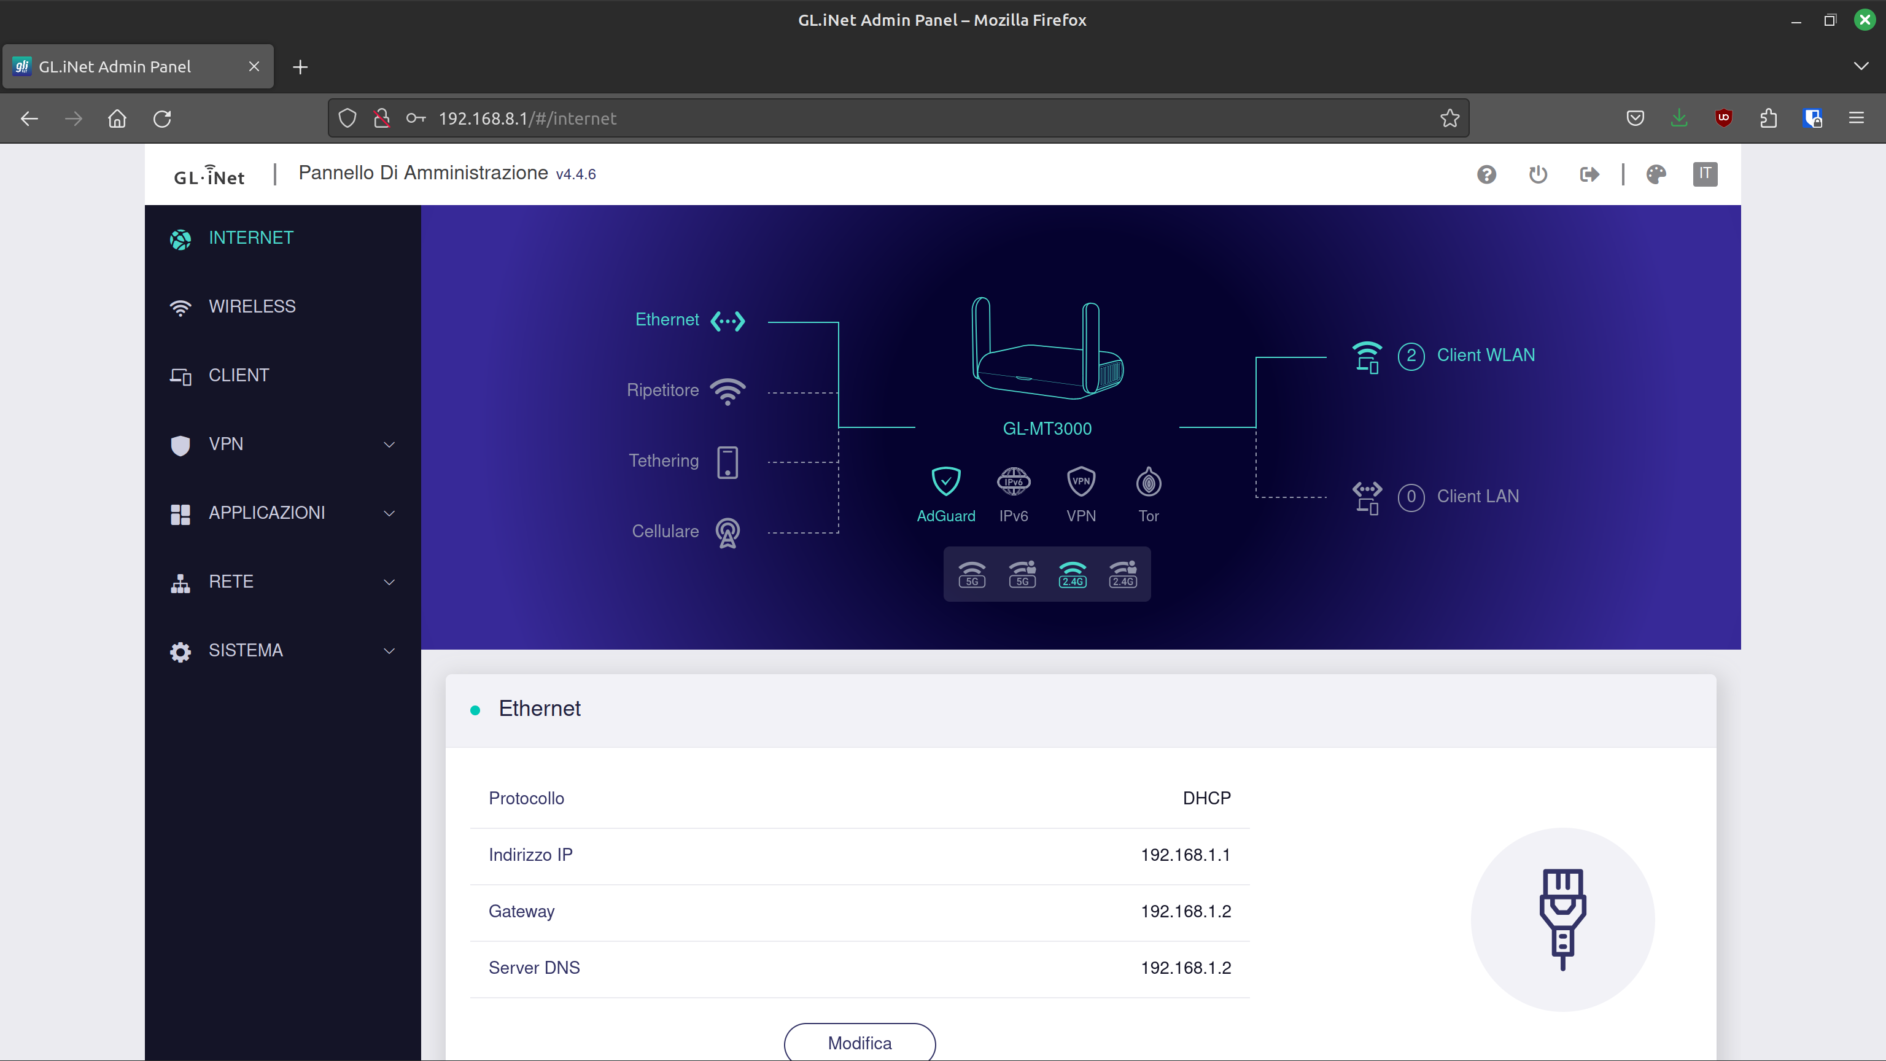The height and width of the screenshot is (1061, 1886).
Task: Click the Client LAN link
Action: click(1478, 496)
